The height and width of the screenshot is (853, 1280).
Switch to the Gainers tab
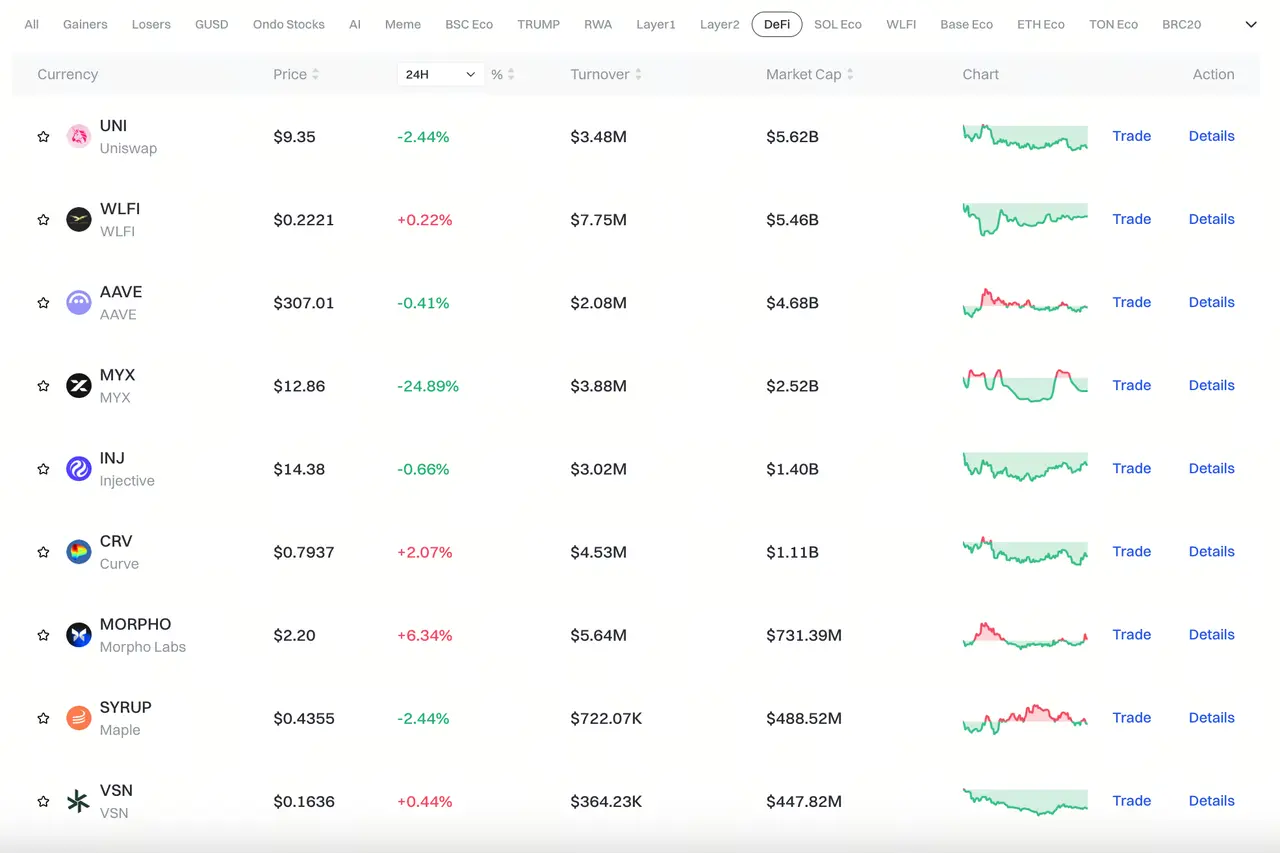pos(85,24)
